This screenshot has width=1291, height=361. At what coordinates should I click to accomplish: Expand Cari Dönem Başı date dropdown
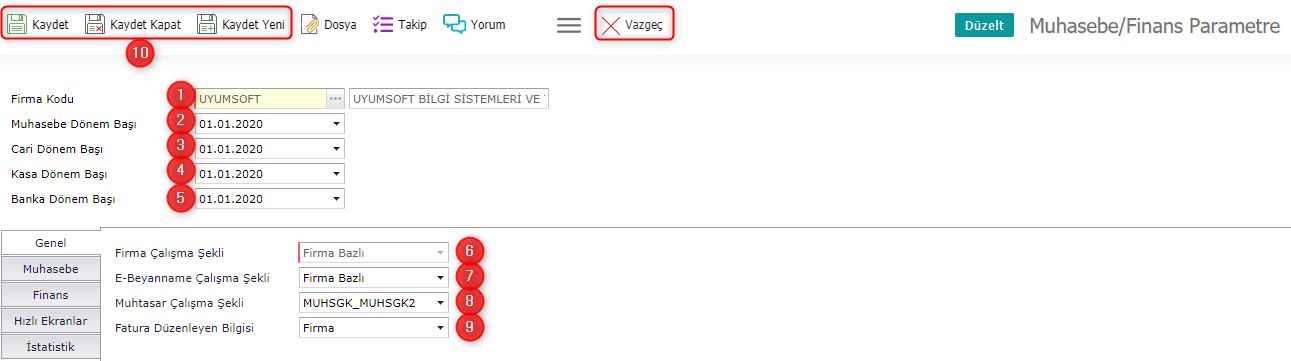click(x=336, y=149)
